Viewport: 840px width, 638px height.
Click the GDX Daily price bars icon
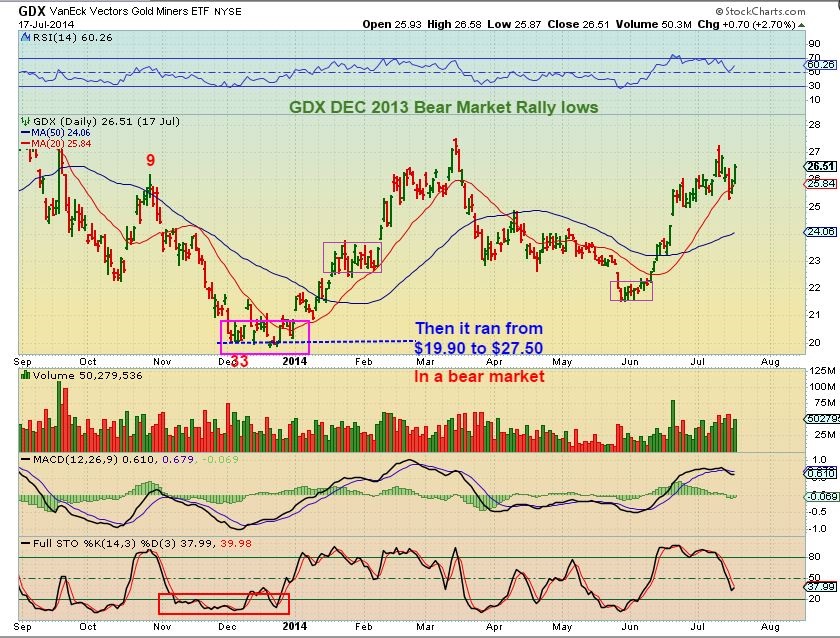tap(25, 122)
